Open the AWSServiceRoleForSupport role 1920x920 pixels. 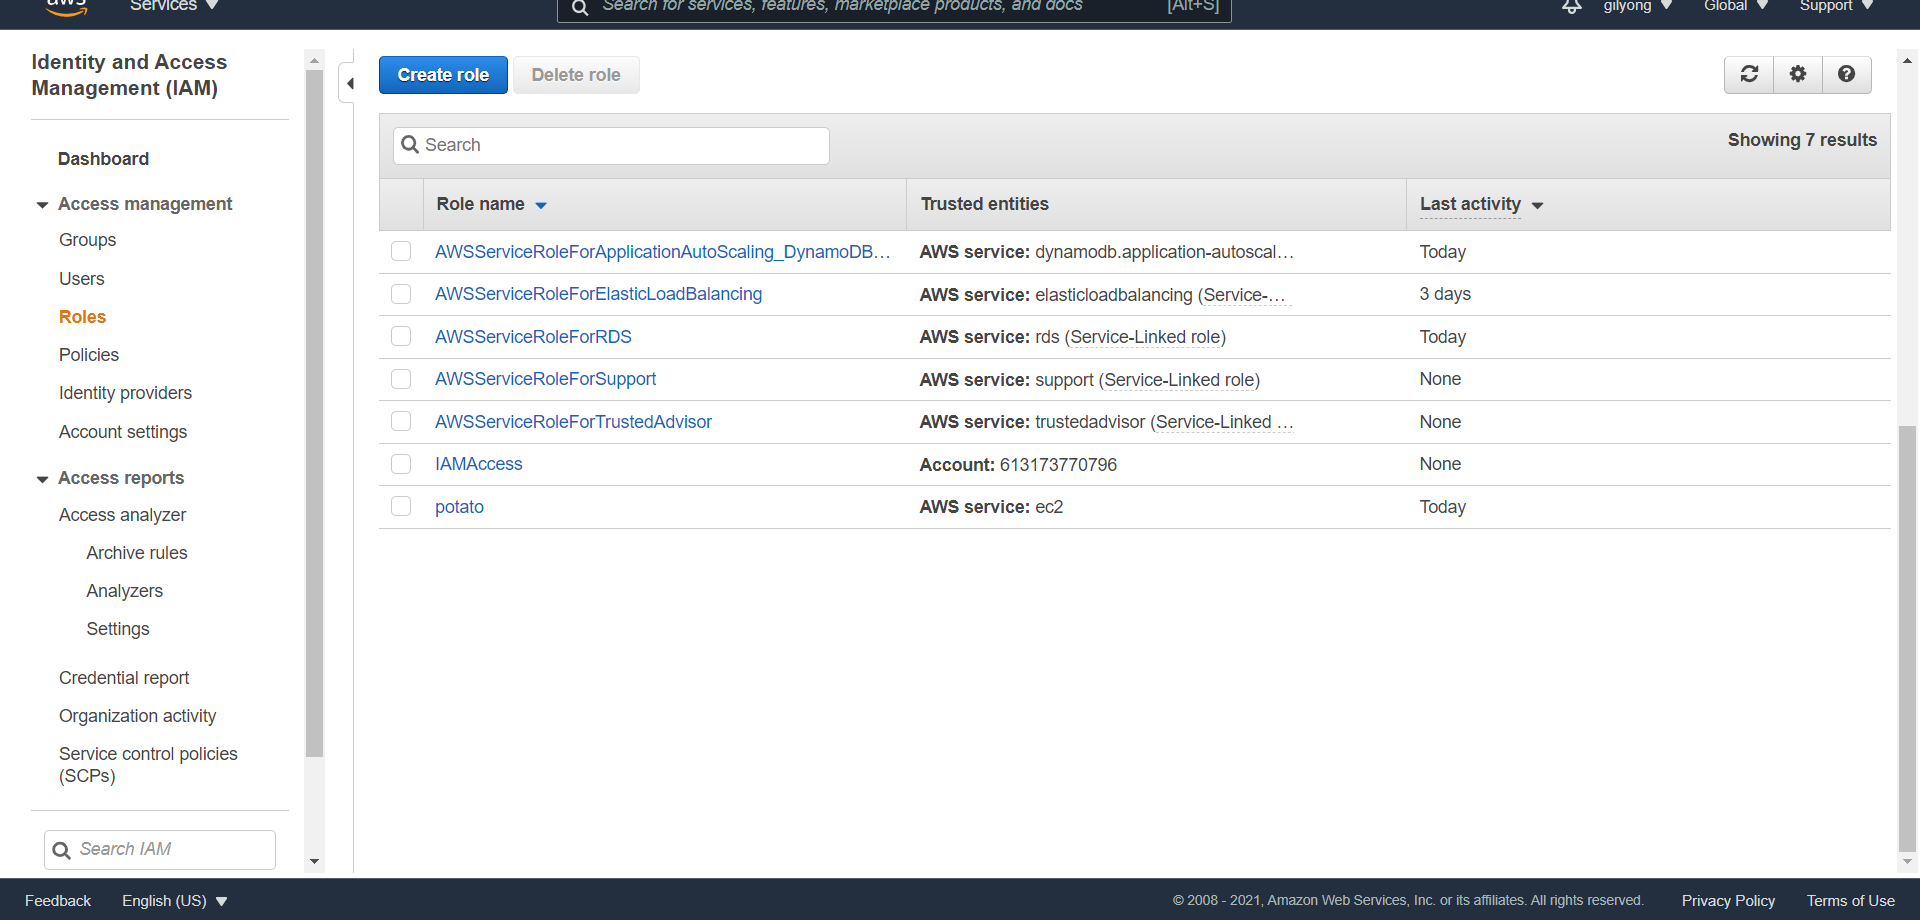545,379
